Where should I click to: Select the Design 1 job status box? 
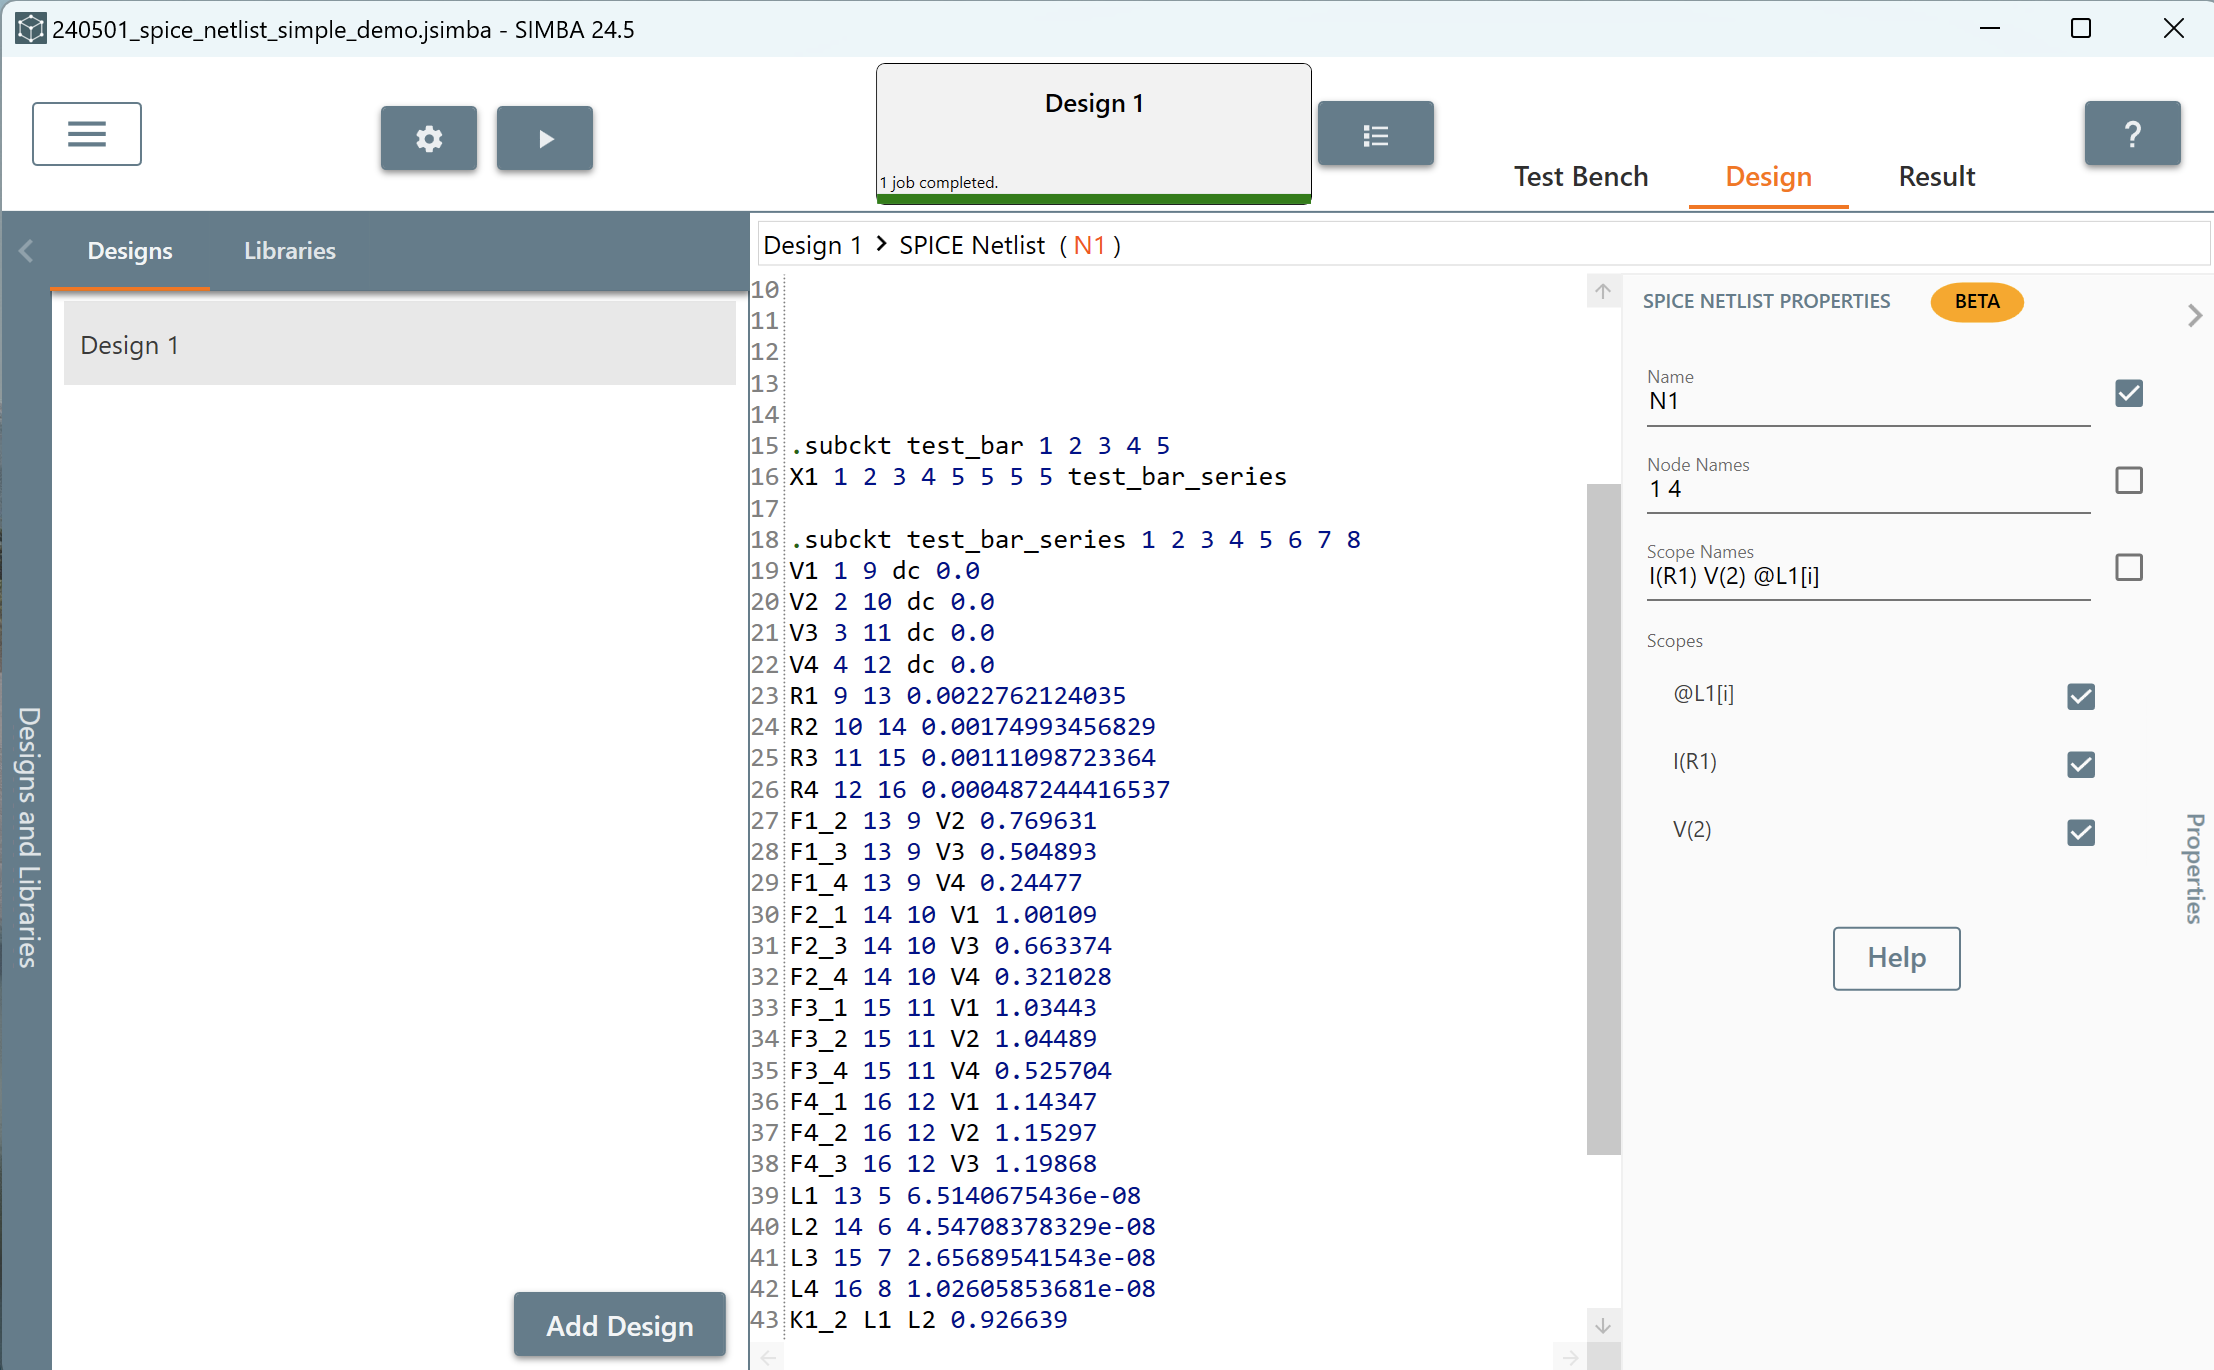coord(1094,133)
